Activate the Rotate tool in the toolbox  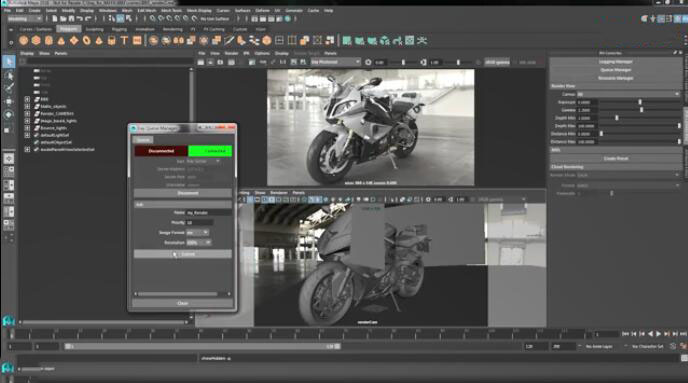tap(8, 115)
